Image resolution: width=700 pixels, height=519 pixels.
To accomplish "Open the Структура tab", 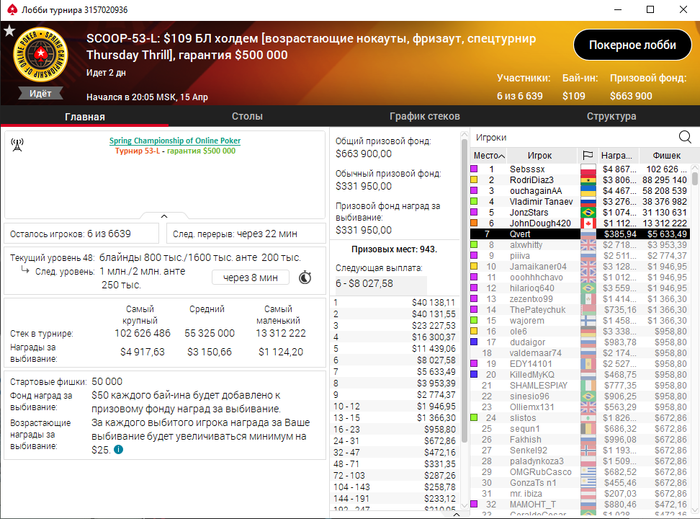I will [x=611, y=116].
